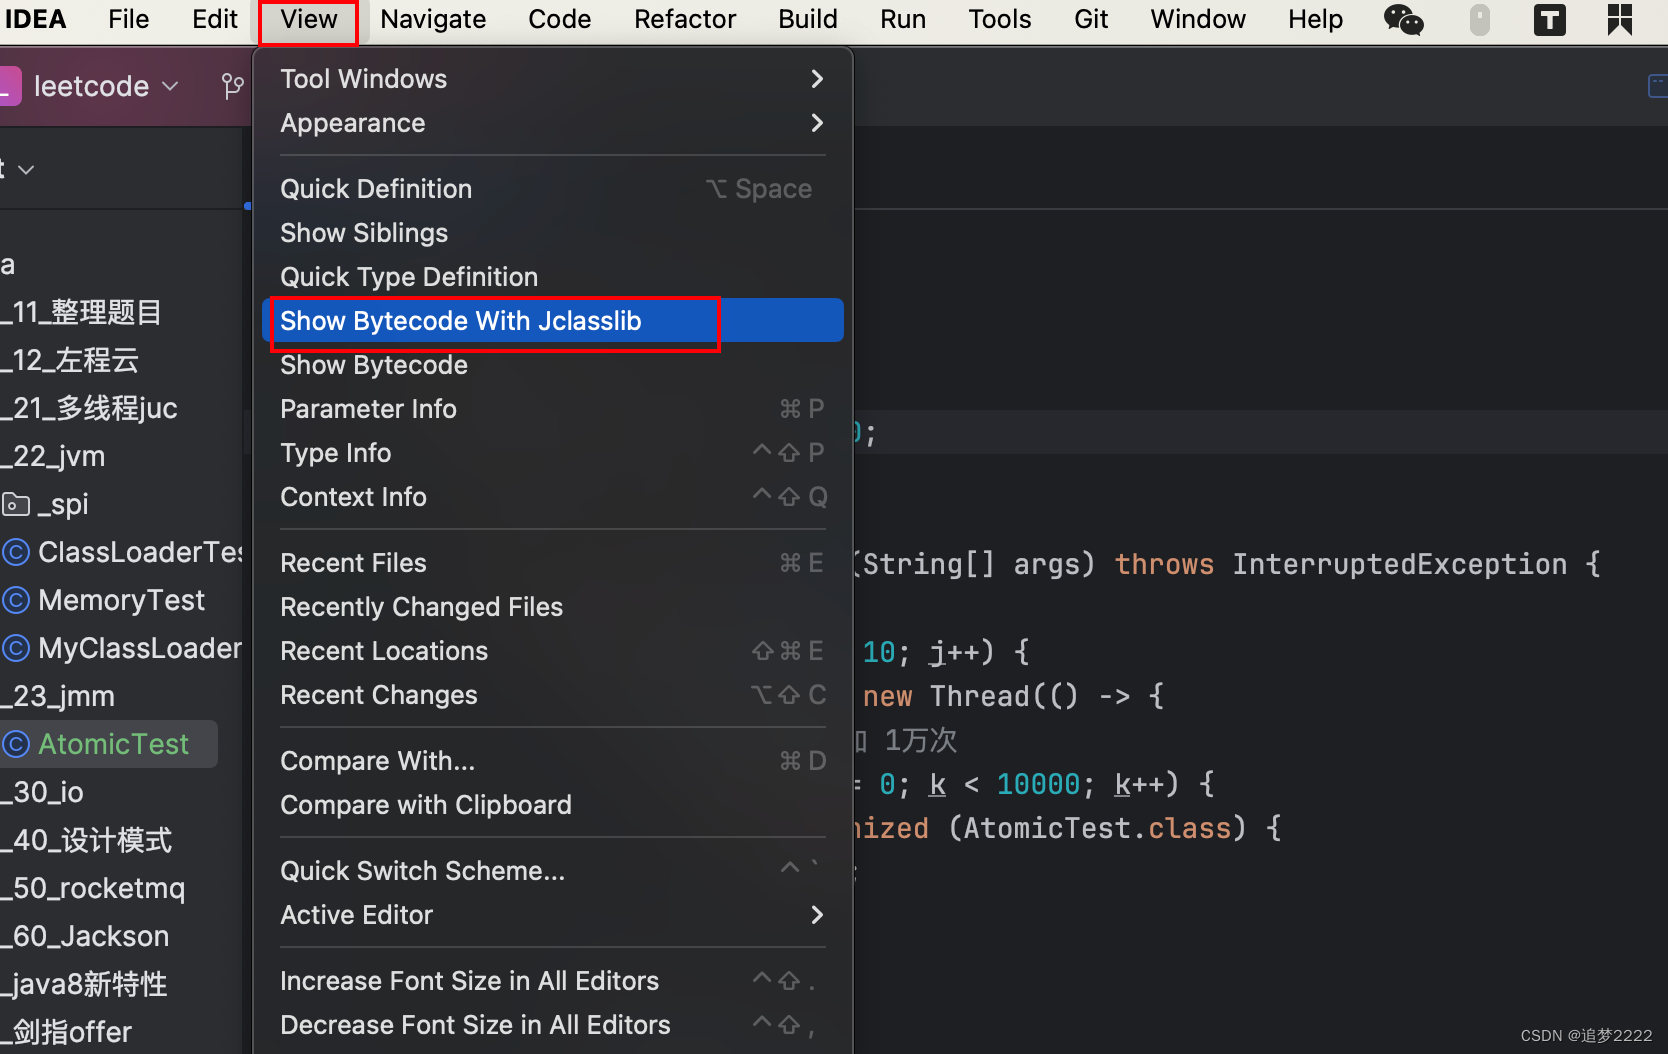Select the _22_jvm folder
The width and height of the screenshot is (1668, 1054).
[x=53, y=456]
